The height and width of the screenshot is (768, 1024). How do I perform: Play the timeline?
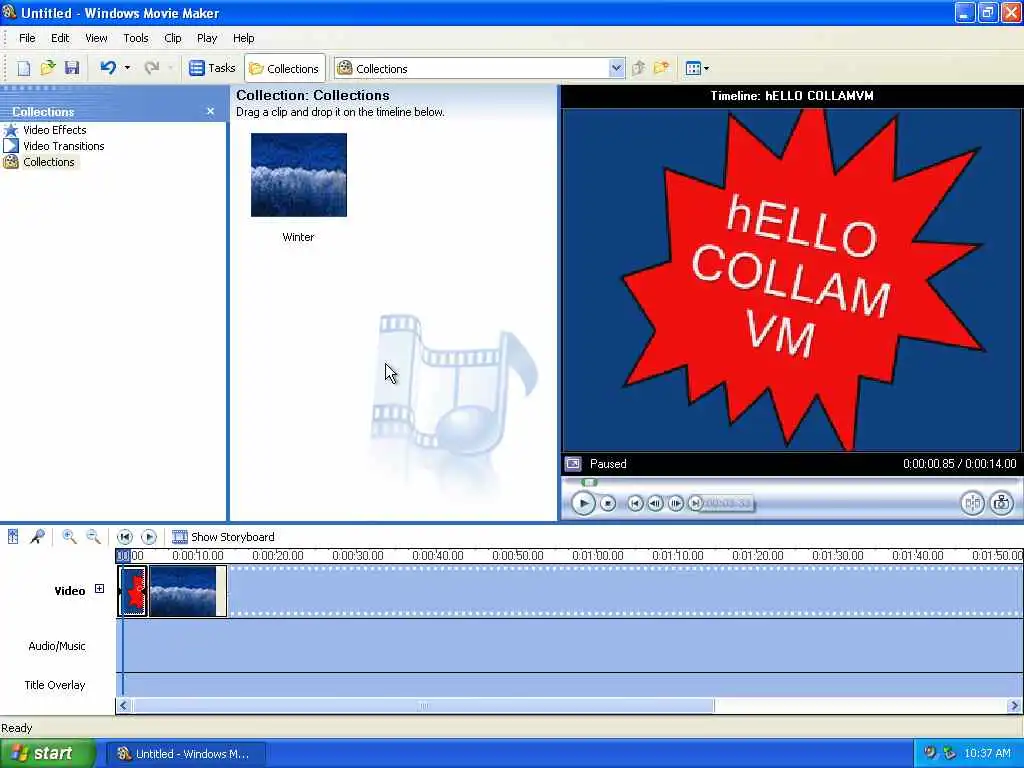[149, 537]
